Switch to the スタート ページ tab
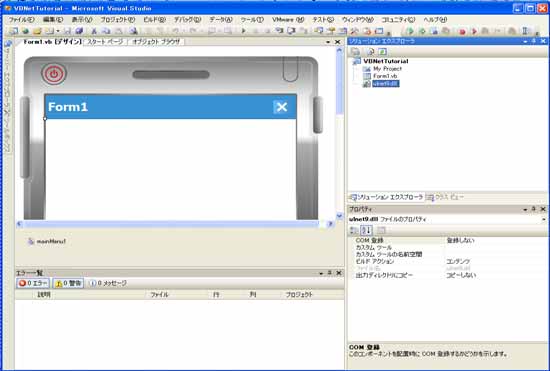The width and height of the screenshot is (550, 371). (x=105, y=42)
